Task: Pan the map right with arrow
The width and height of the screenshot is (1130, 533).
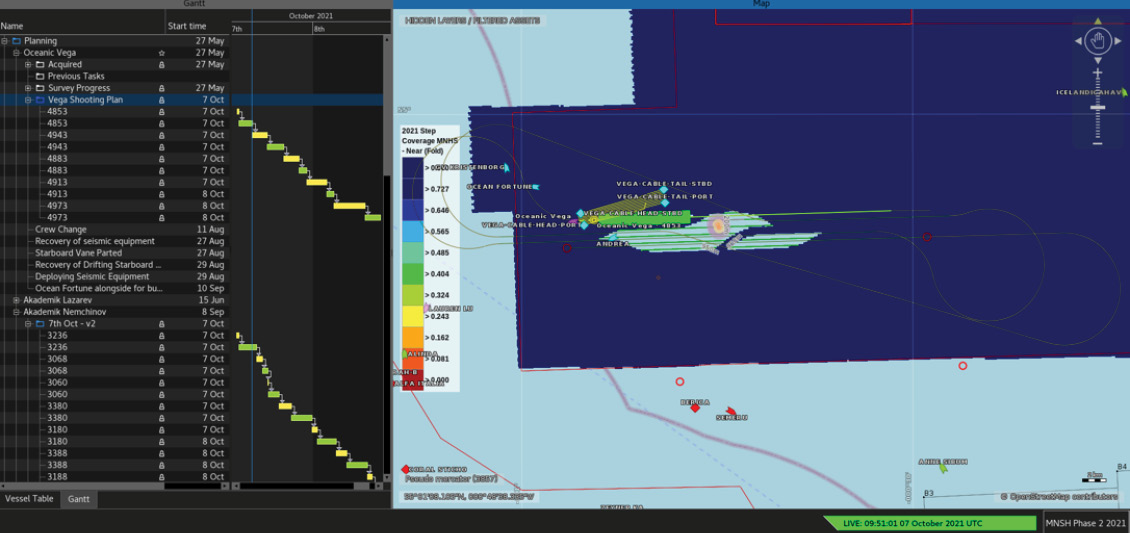Action: 1118,42
